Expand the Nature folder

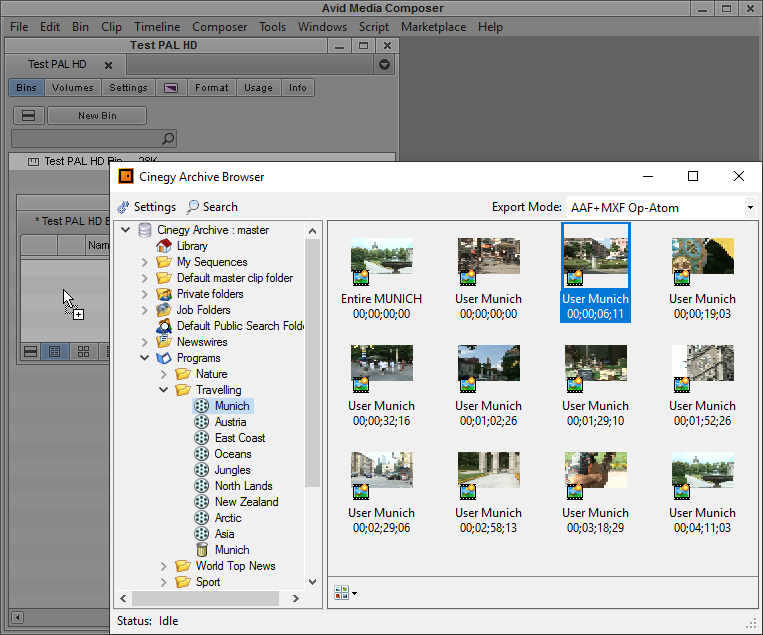[164, 374]
